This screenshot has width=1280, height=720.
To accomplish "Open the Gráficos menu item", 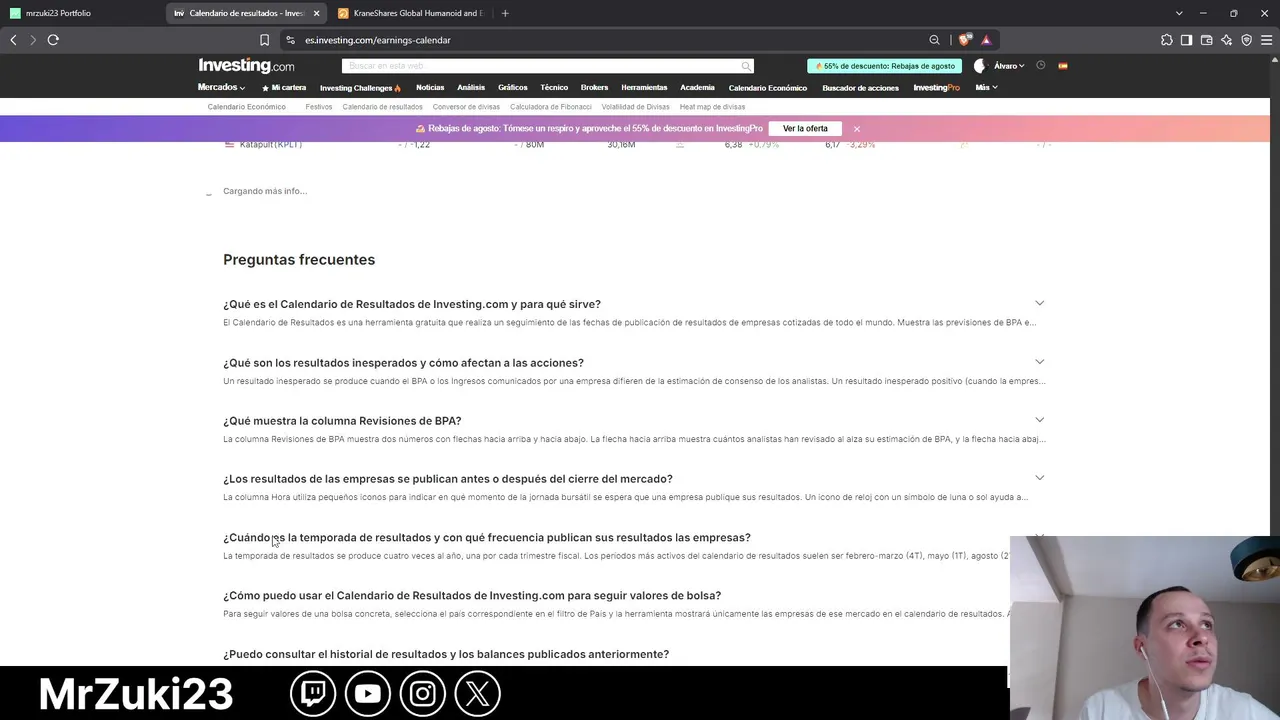I will click(513, 88).
